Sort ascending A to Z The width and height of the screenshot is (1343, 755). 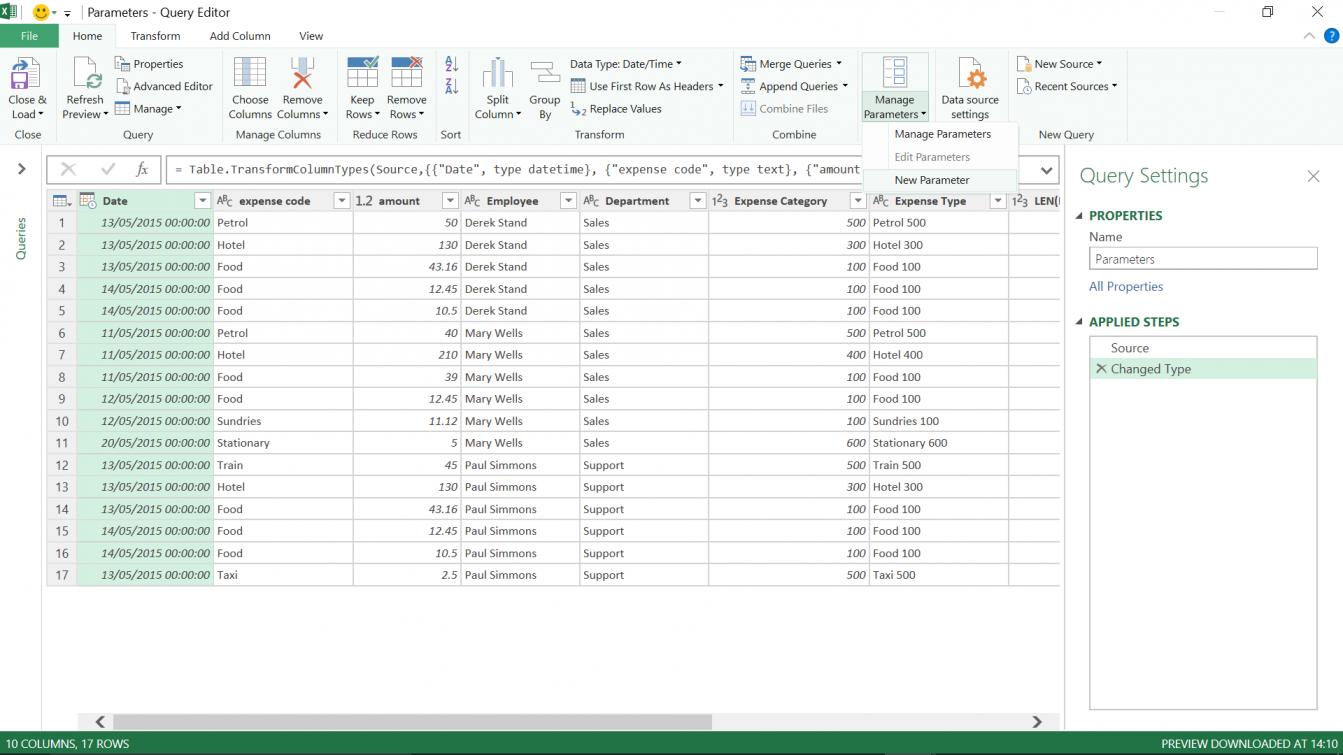(x=451, y=65)
